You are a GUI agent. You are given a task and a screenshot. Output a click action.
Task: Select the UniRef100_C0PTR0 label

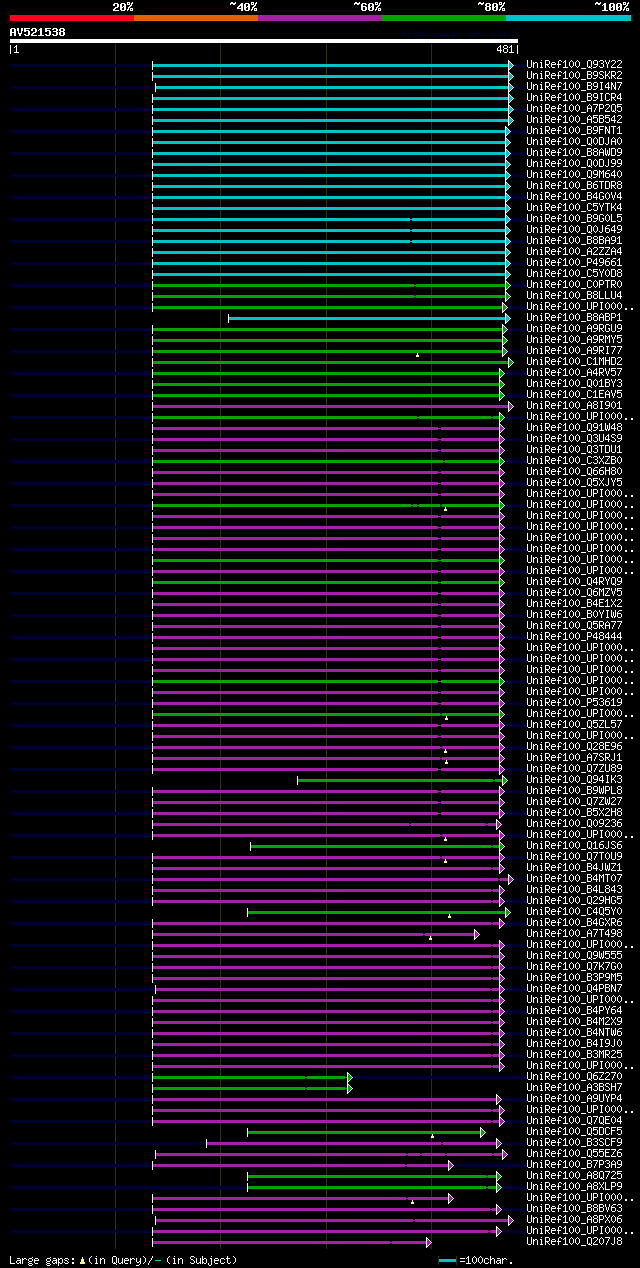pyautogui.click(x=574, y=284)
